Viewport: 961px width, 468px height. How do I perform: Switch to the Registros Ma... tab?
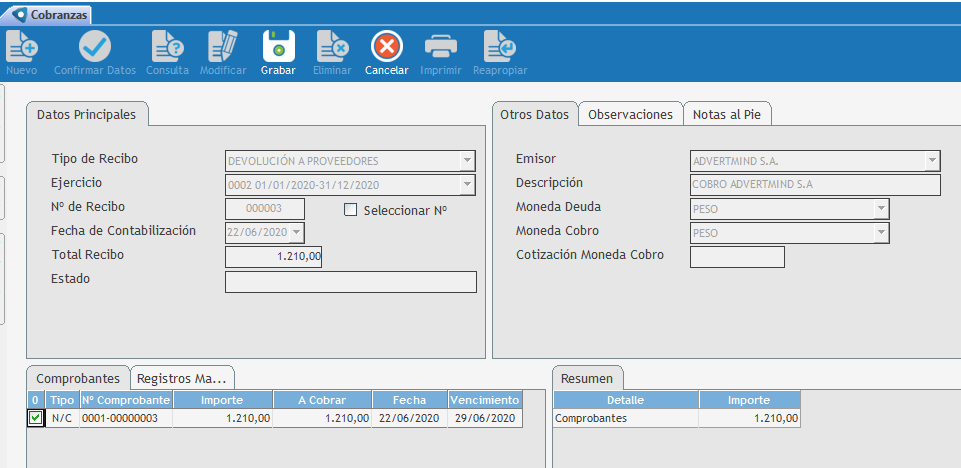[x=183, y=378]
